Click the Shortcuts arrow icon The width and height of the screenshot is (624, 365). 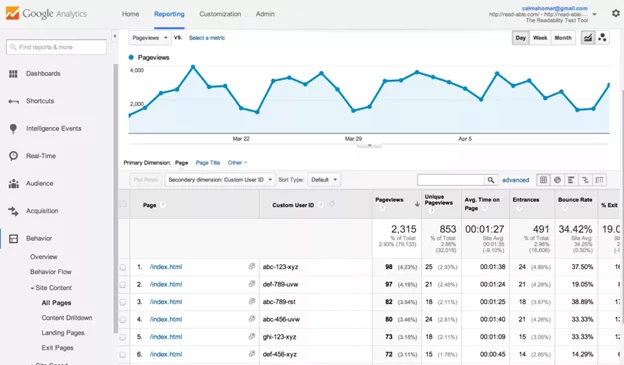coord(13,101)
